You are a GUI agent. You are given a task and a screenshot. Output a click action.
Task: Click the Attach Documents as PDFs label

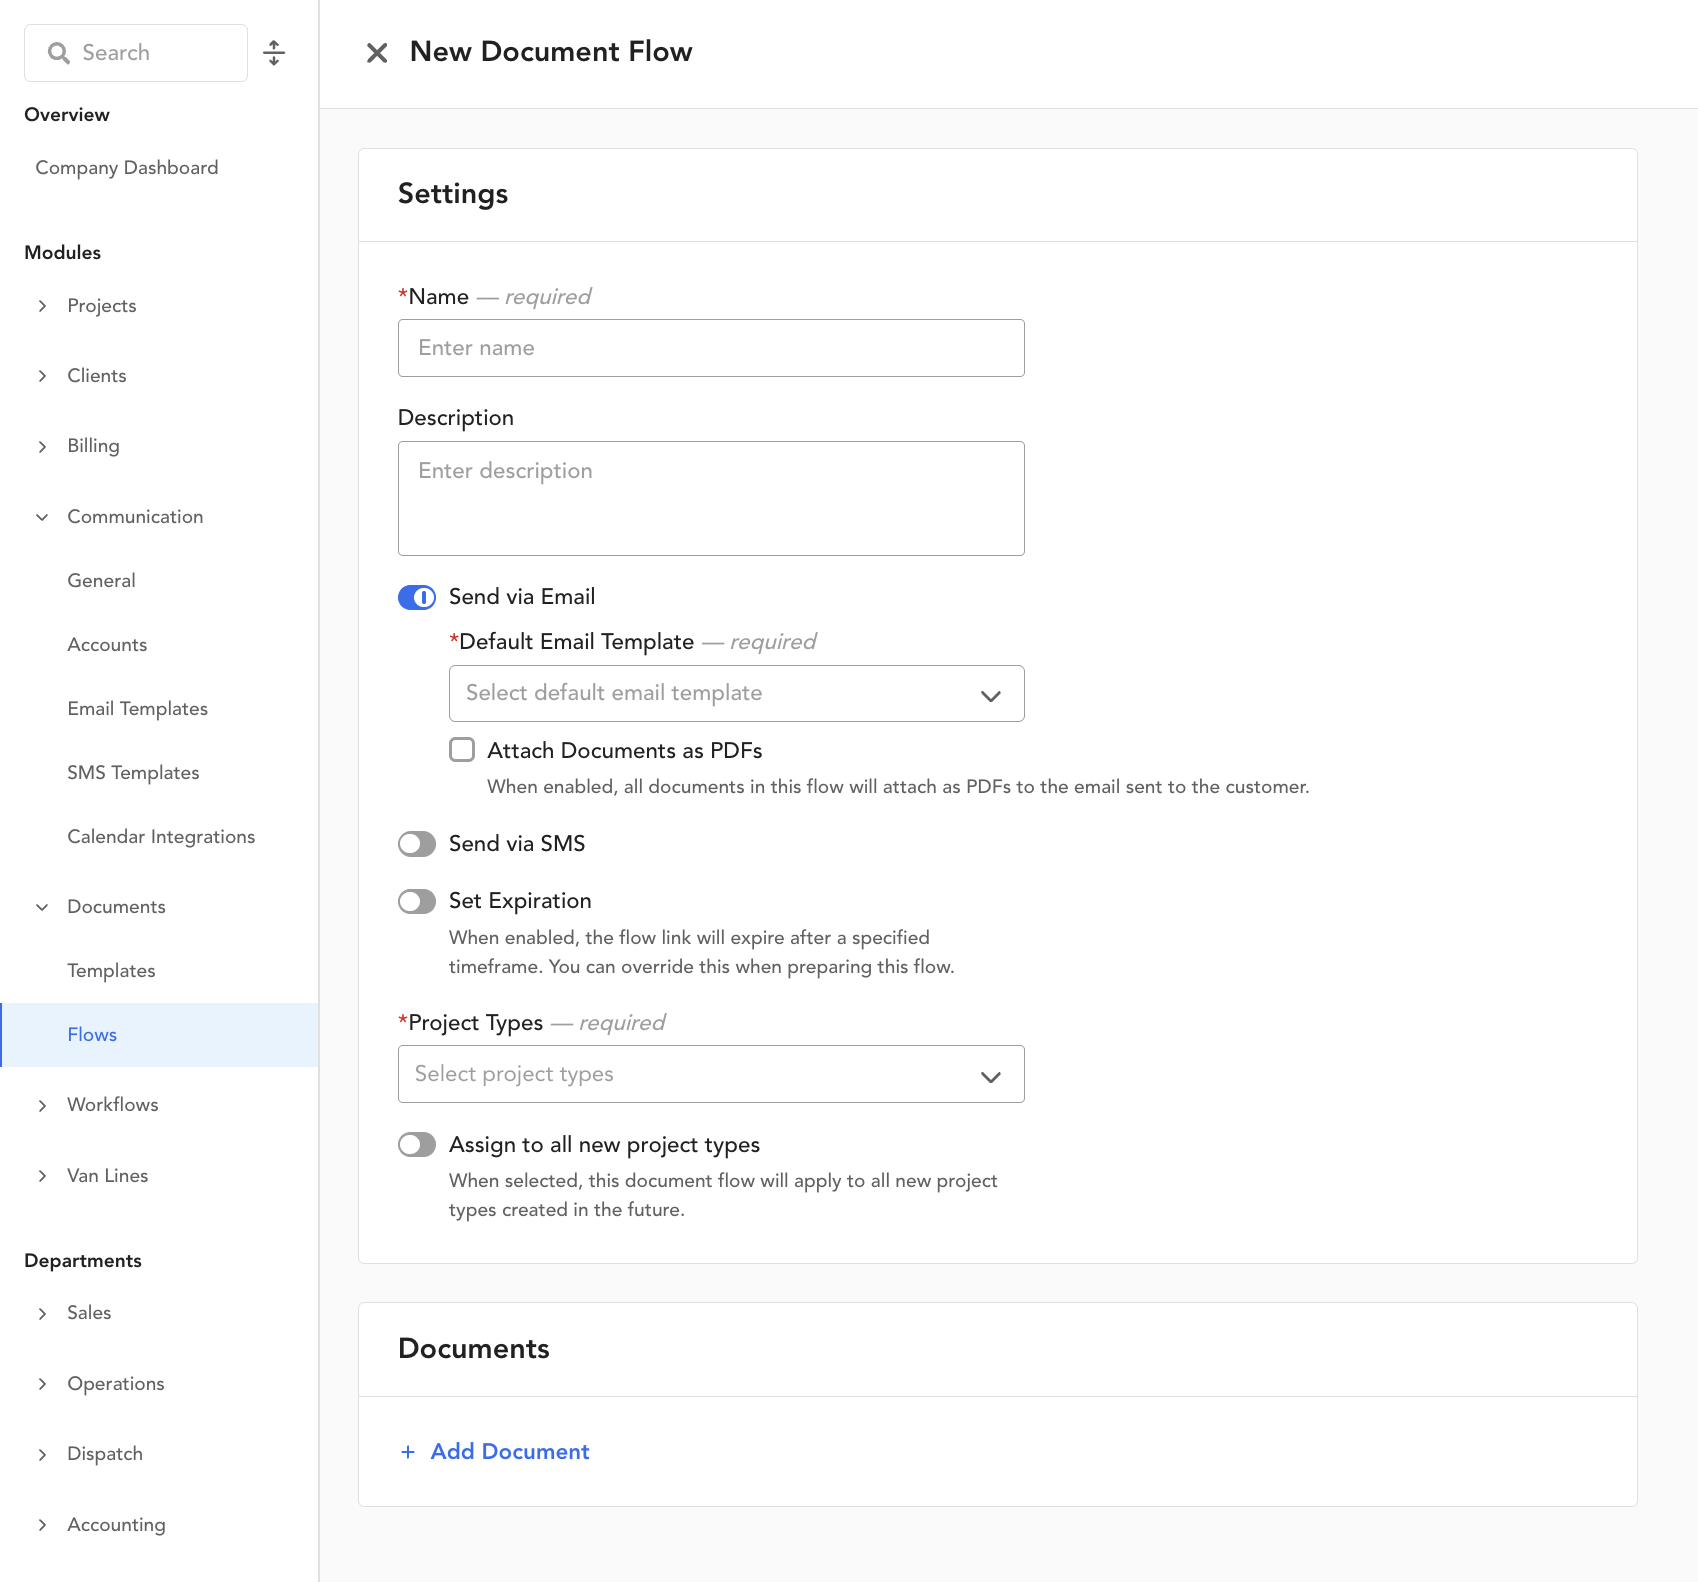(x=625, y=751)
